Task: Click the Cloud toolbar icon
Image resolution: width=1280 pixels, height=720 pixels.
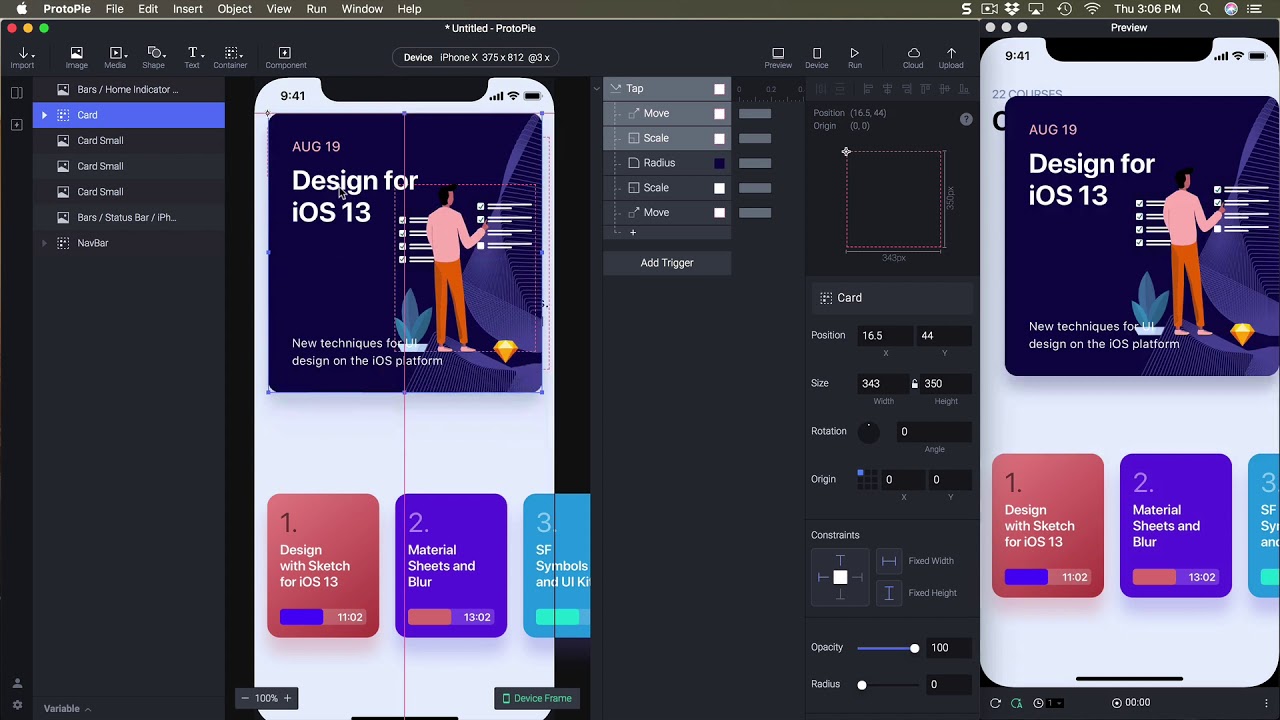Action: (x=913, y=58)
